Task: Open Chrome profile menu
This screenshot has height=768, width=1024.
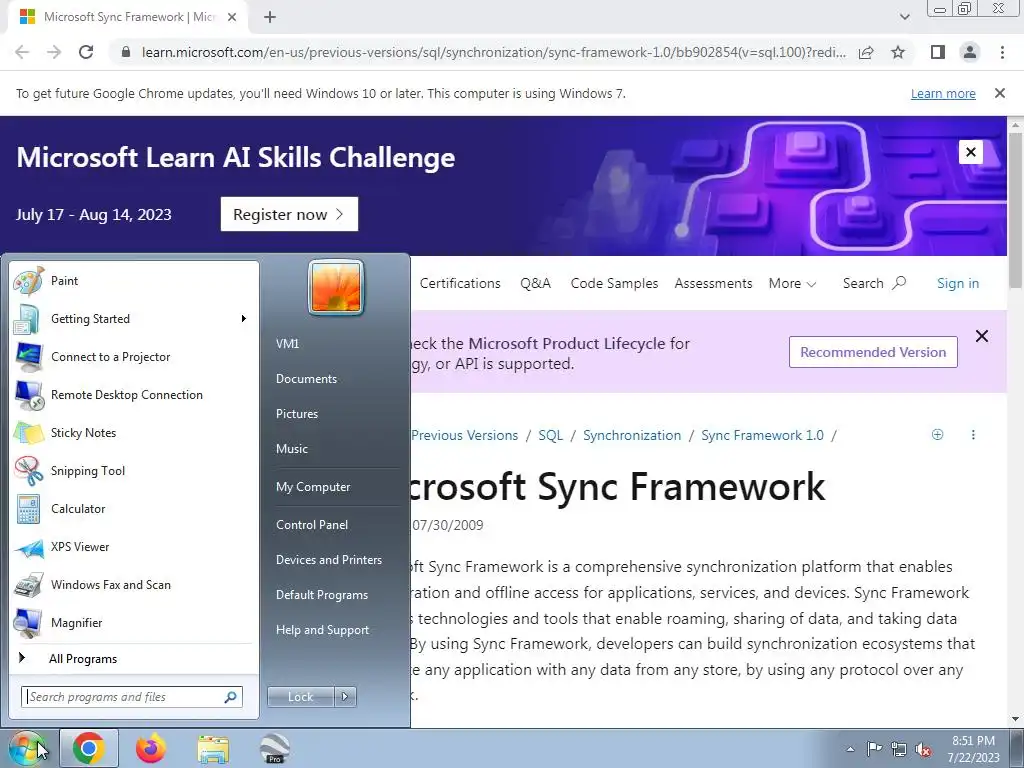Action: [970, 52]
